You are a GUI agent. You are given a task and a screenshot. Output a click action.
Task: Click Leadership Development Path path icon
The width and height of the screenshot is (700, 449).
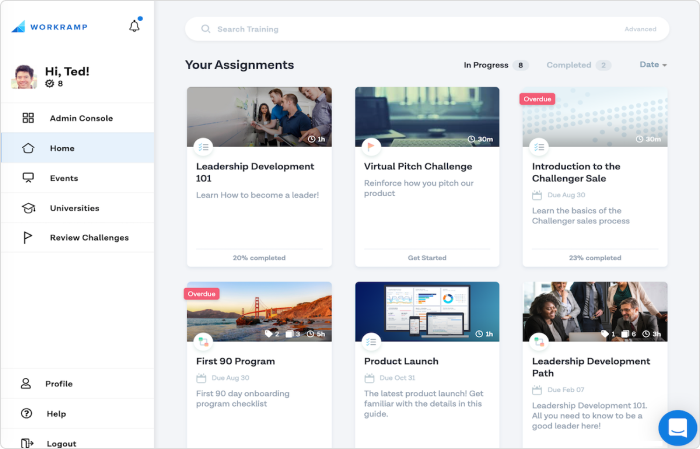tap(539, 342)
